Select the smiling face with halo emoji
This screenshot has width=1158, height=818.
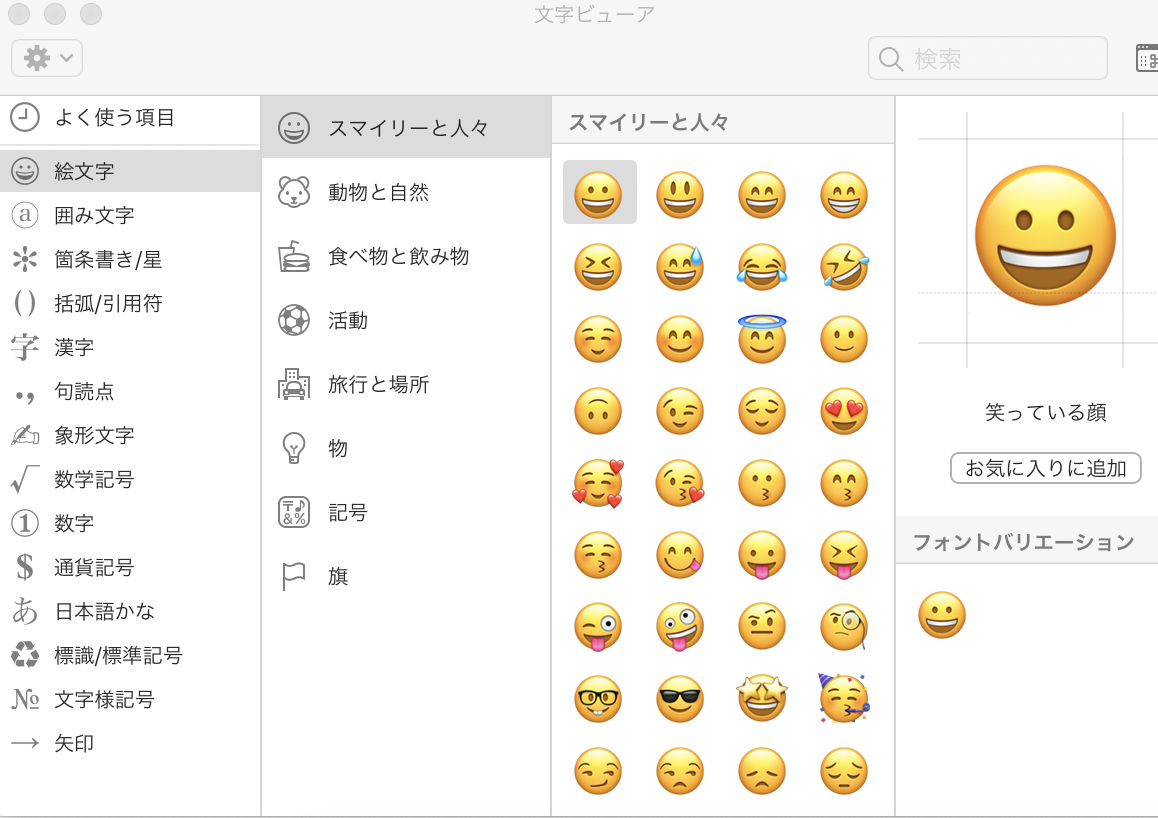pyautogui.click(x=762, y=339)
